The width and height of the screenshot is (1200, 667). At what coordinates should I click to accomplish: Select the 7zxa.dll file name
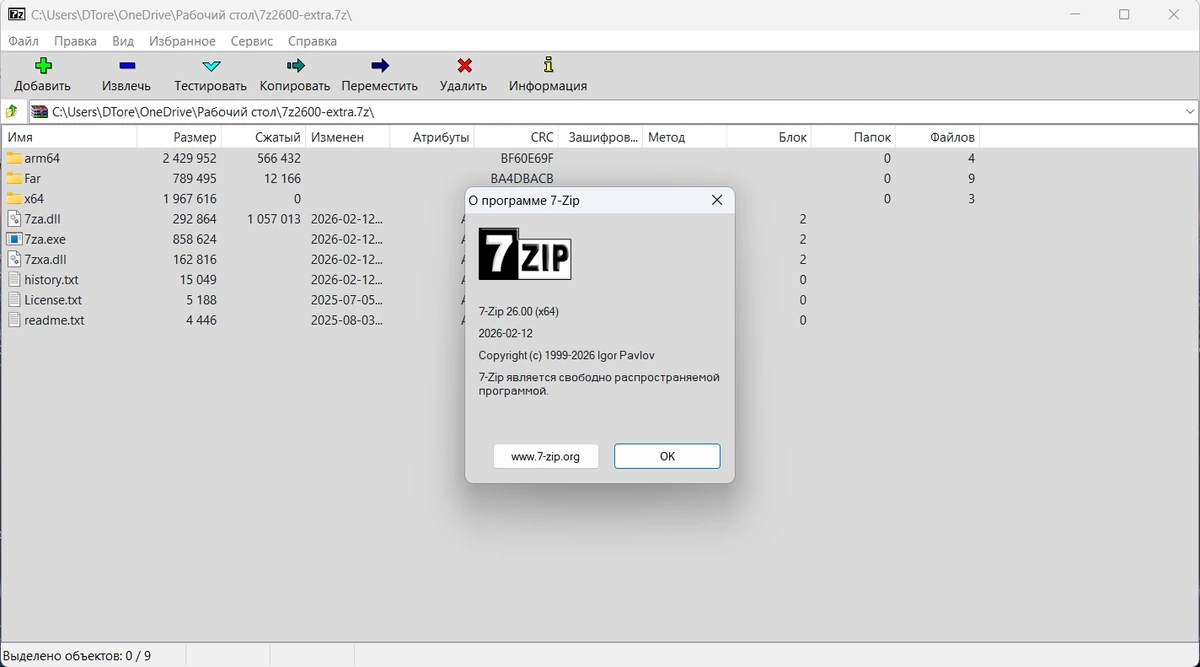coord(45,259)
